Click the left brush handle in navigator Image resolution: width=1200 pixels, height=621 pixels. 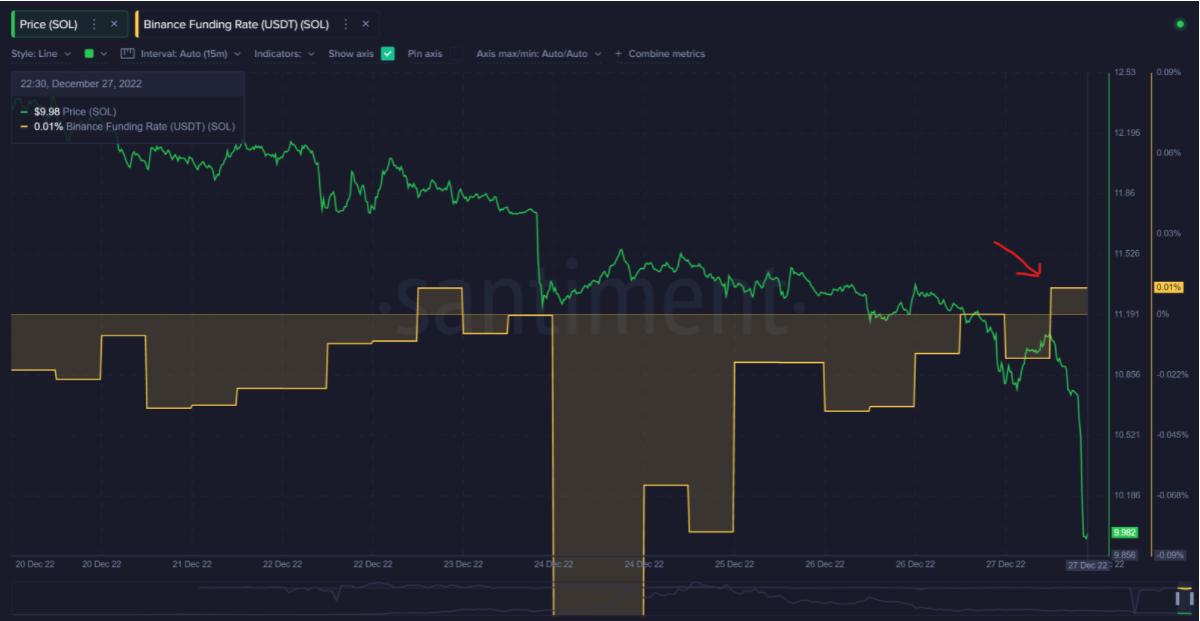(1177, 596)
